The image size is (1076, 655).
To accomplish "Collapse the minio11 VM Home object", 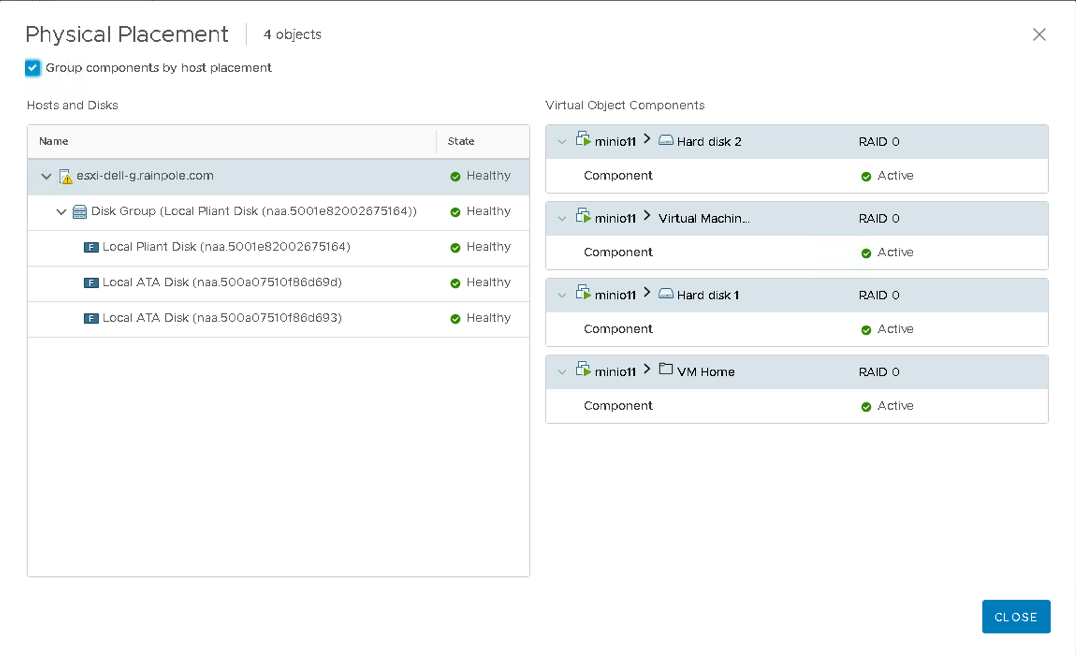I will [x=562, y=372].
